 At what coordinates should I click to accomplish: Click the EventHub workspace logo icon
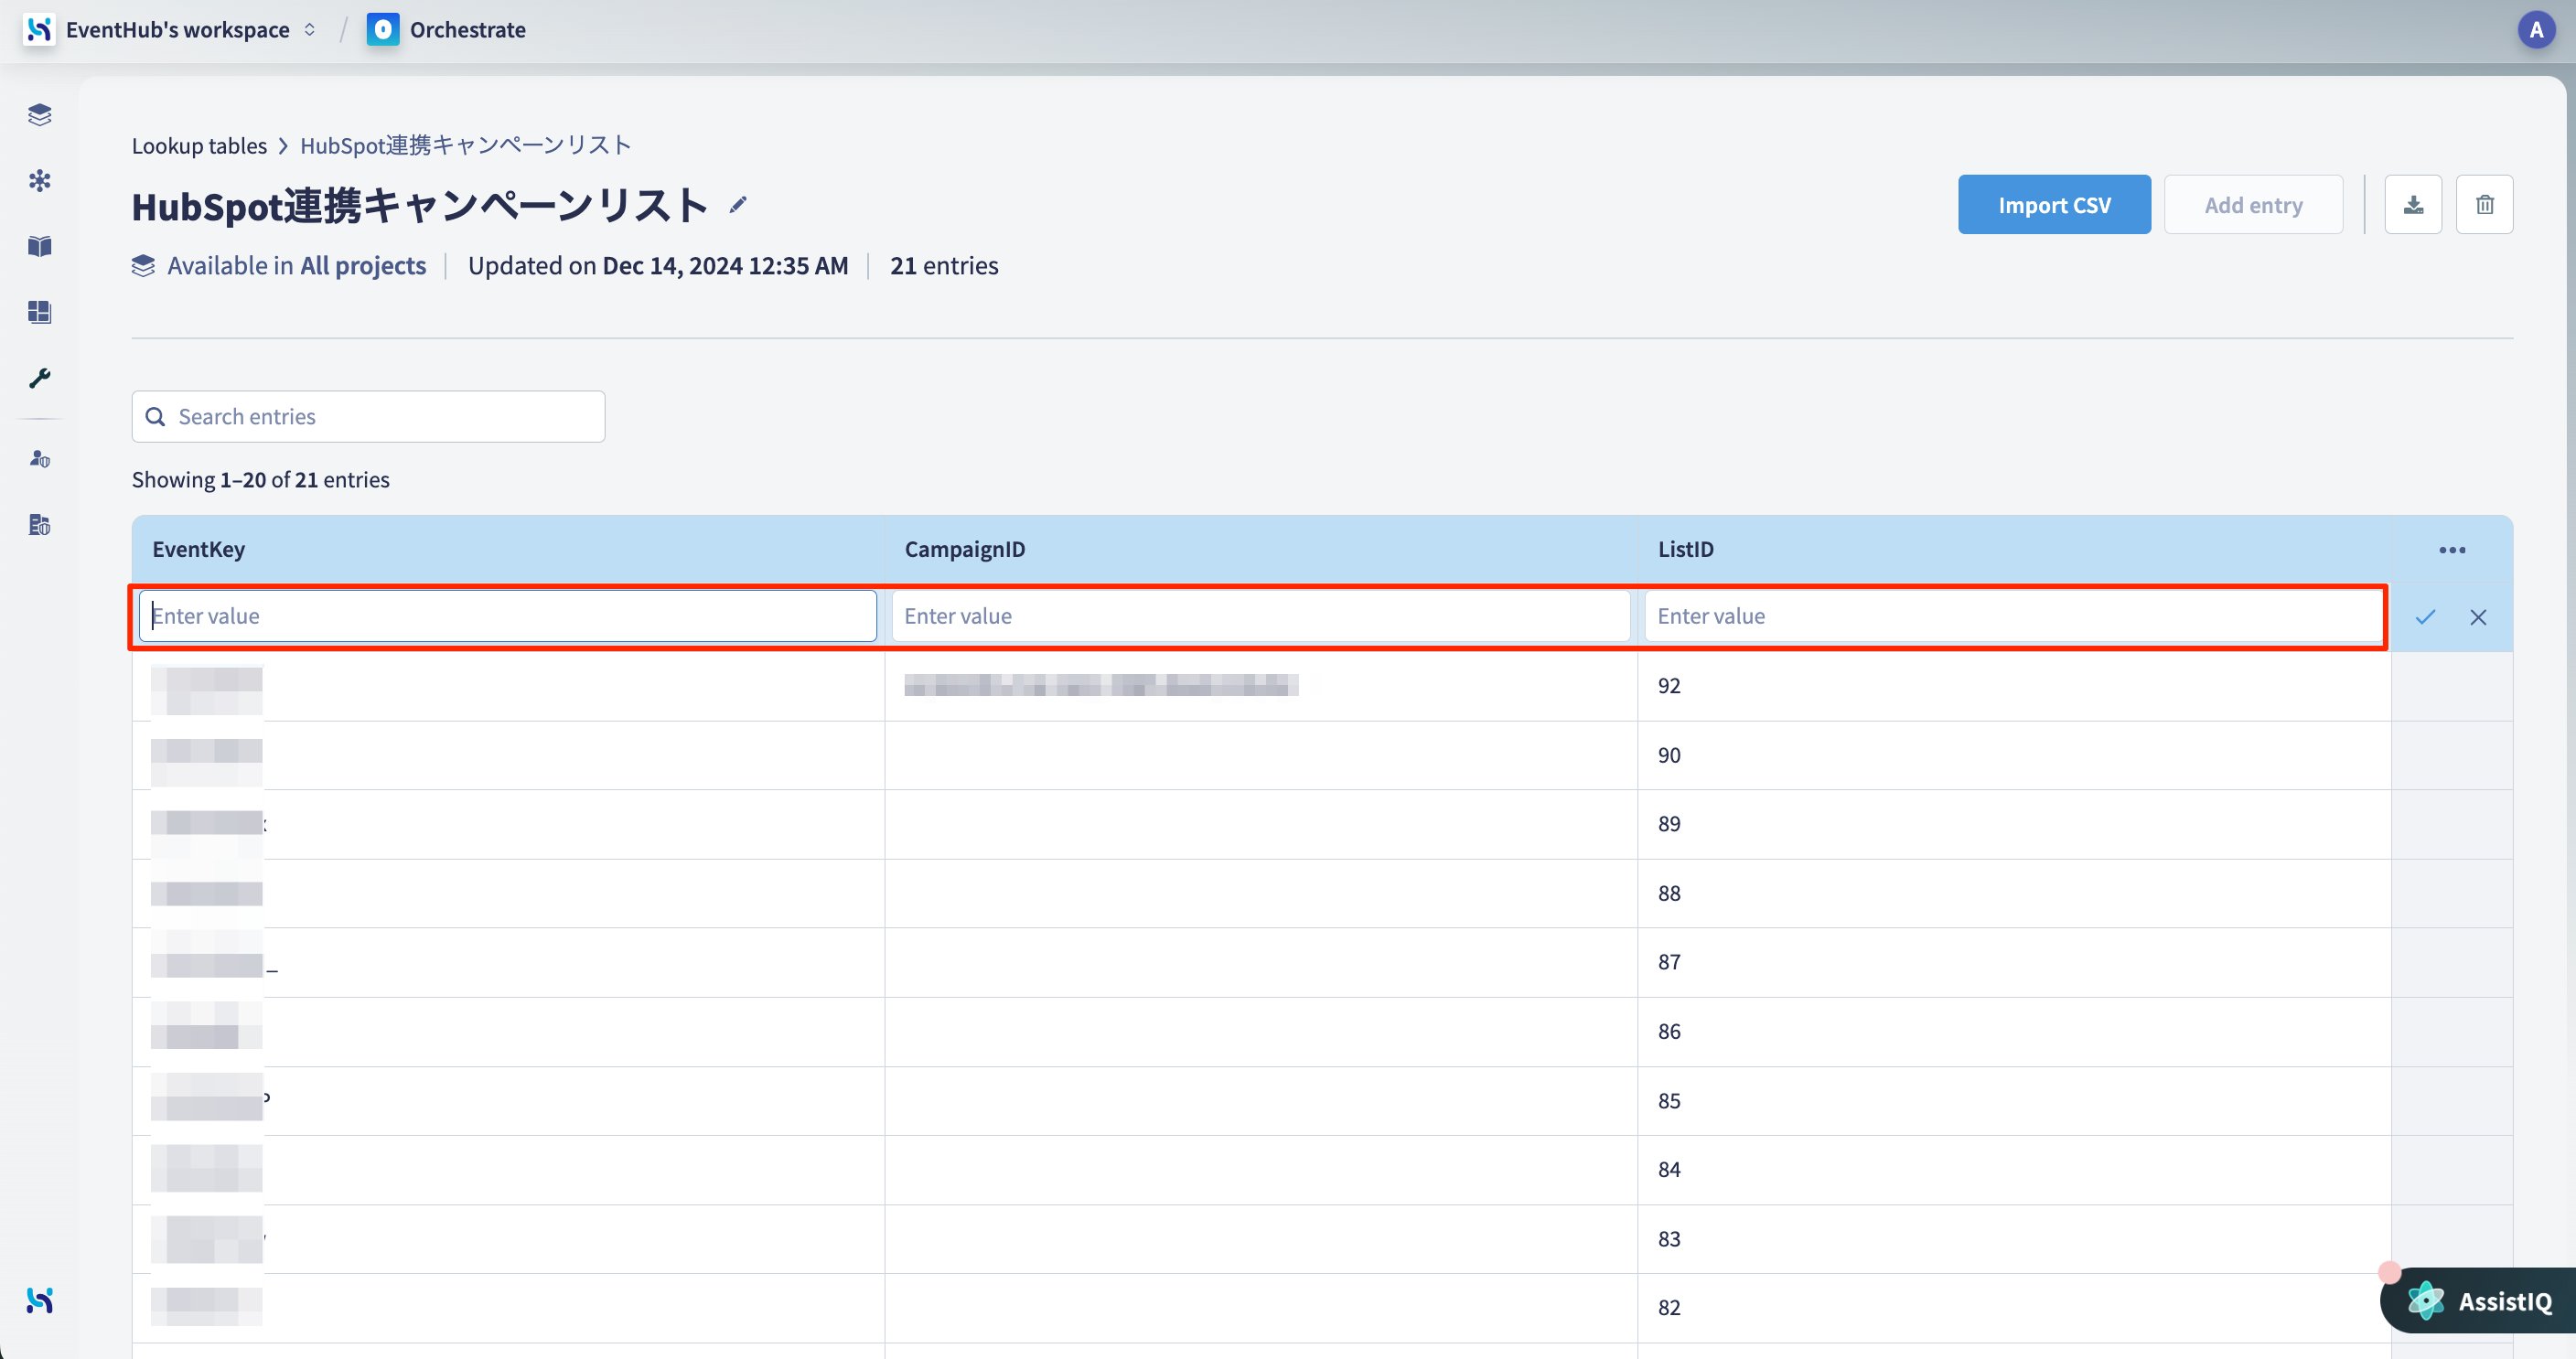[x=39, y=30]
